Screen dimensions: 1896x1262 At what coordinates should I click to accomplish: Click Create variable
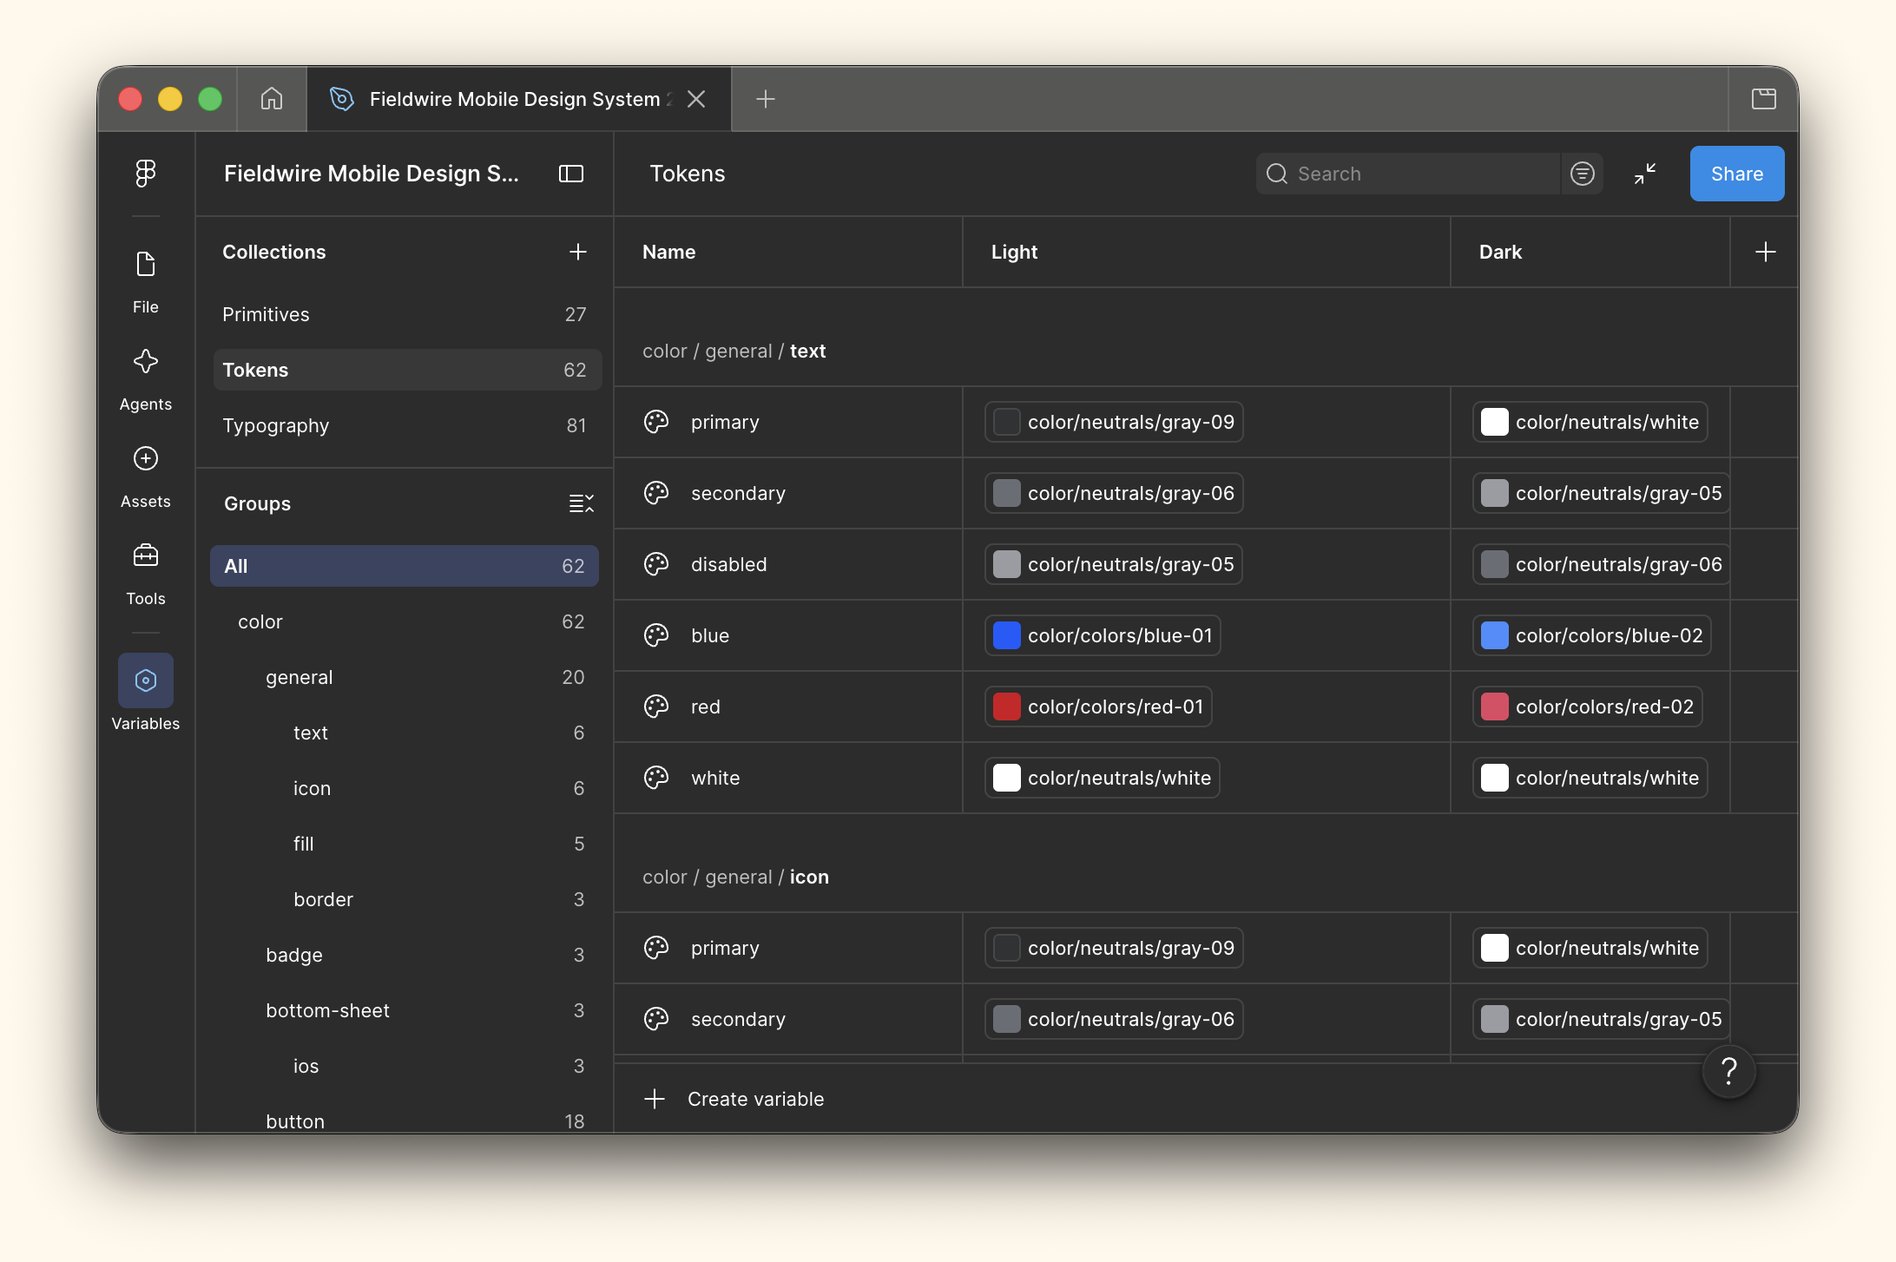click(735, 1099)
